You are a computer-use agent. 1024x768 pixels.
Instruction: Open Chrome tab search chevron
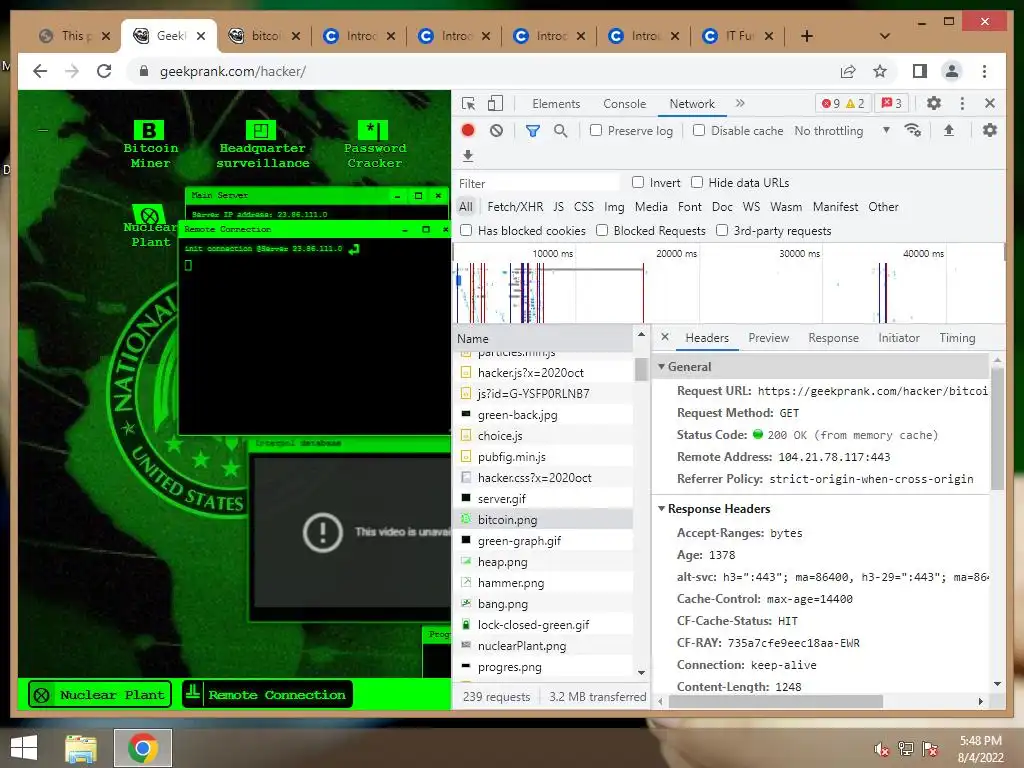click(x=885, y=36)
